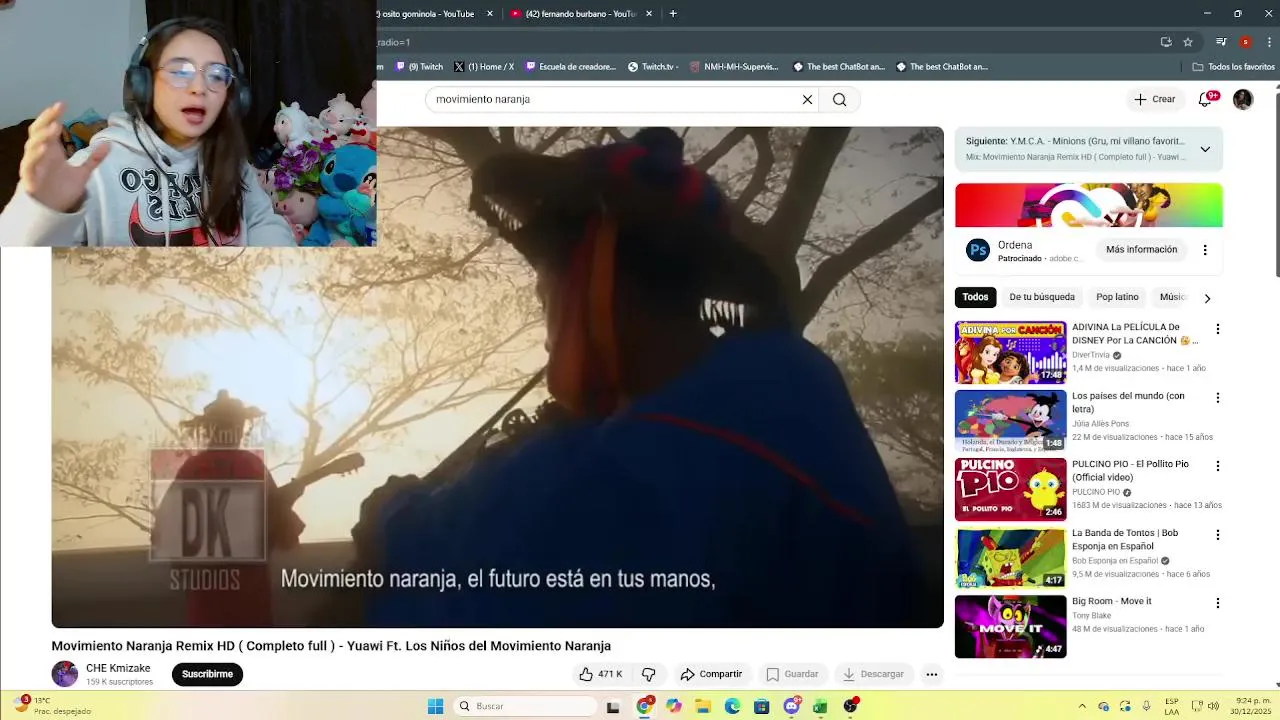
Task: Select the Todos filter chip
Action: click(x=975, y=297)
